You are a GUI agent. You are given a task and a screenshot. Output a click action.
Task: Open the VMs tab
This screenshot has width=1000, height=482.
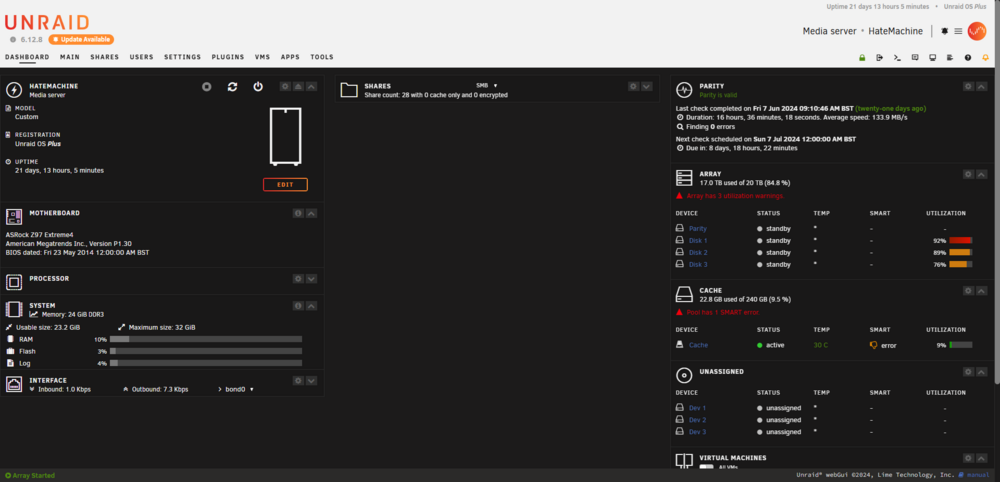[262, 57]
